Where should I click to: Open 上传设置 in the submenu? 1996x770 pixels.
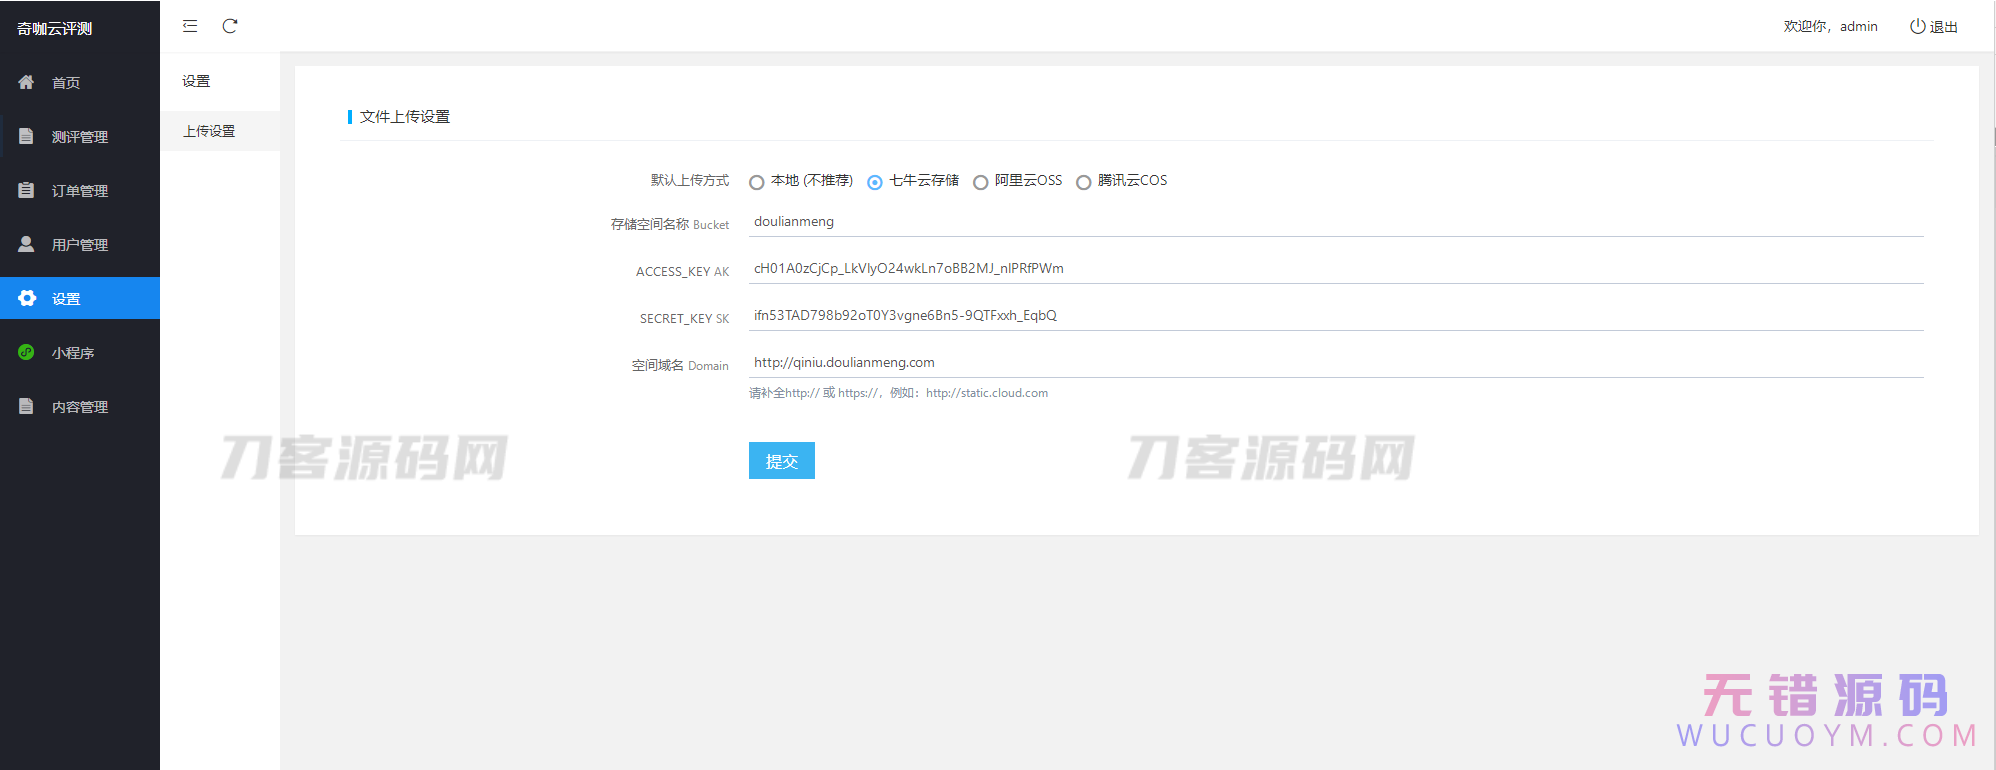pyautogui.click(x=220, y=131)
